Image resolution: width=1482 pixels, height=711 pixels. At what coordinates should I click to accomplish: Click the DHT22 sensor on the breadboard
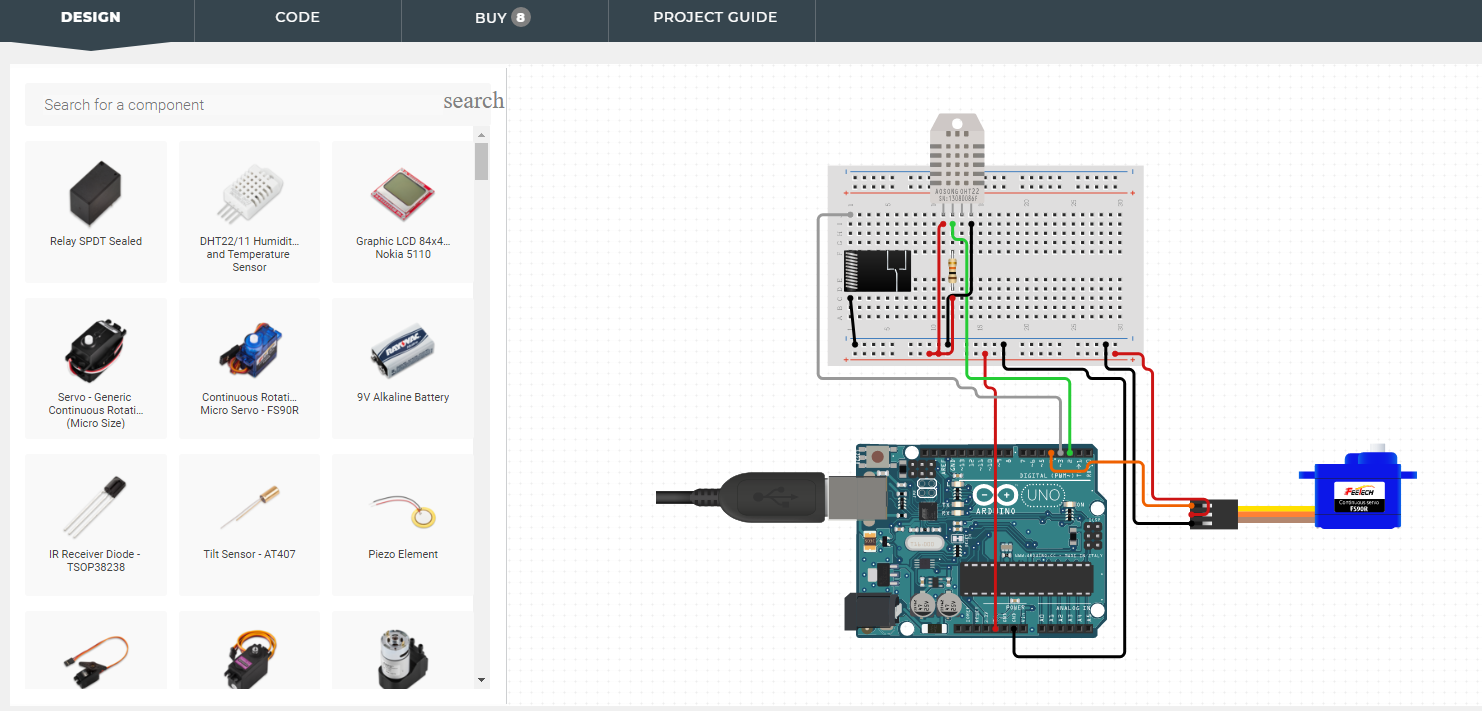tap(956, 160)
